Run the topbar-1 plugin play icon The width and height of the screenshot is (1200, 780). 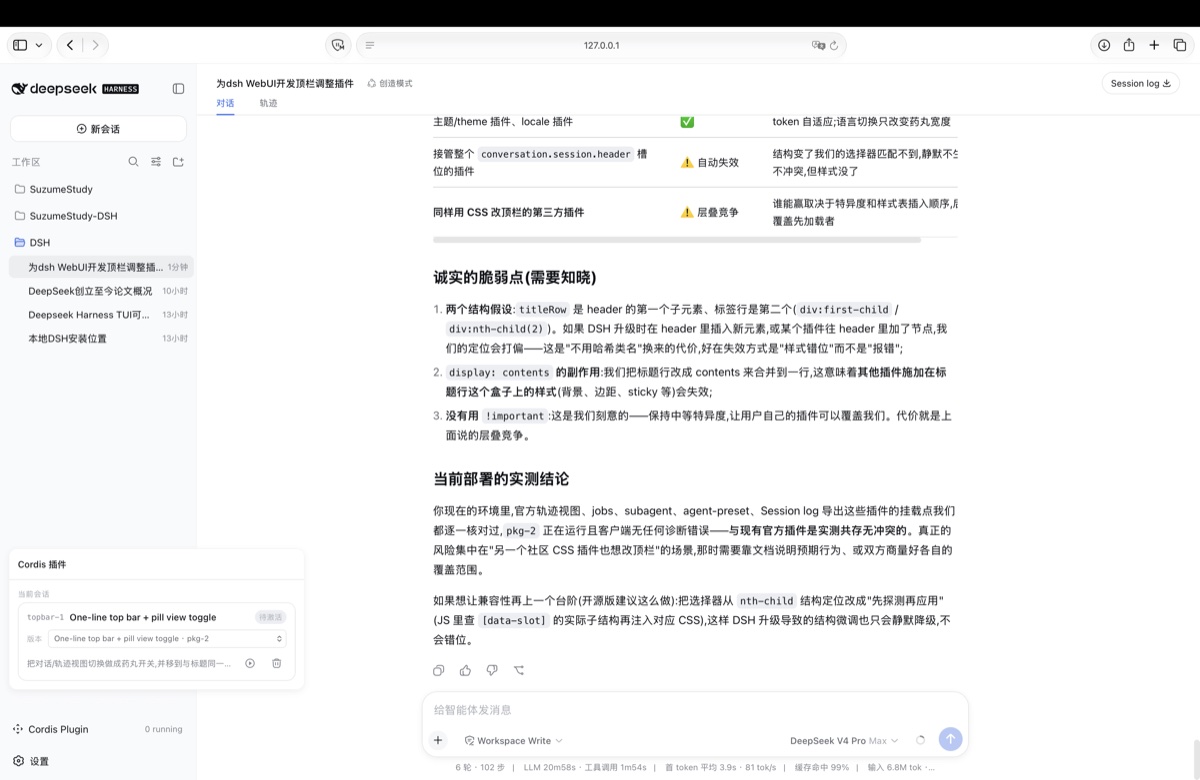point(250,663)
